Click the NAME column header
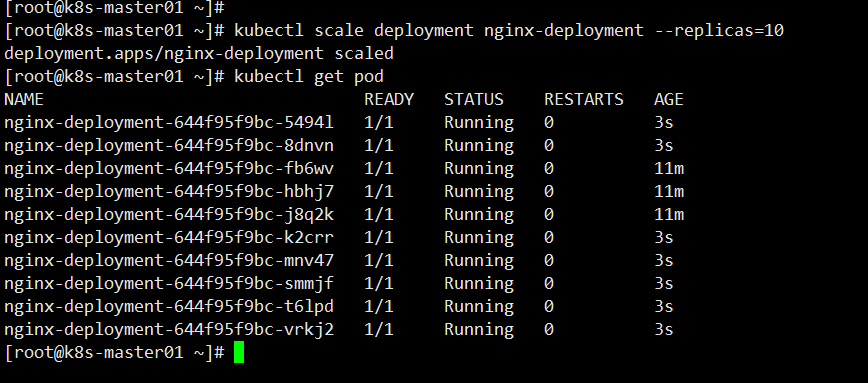Image resolution: width=868 pixels, height=383 pixels. click(24, 99)
